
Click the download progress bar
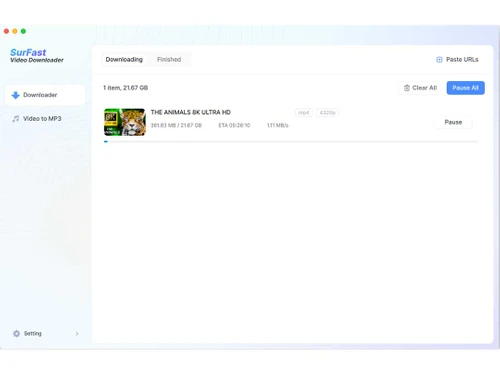(x=291, y=142)
